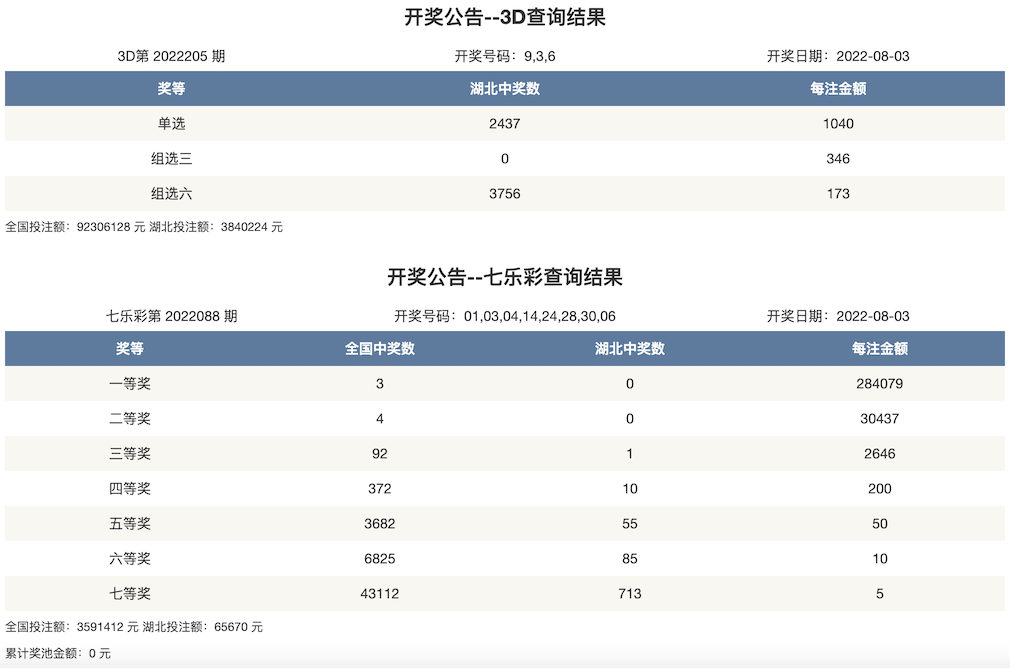
Task: Click the 组选六 winners count 3756
Action: [504, 193]
